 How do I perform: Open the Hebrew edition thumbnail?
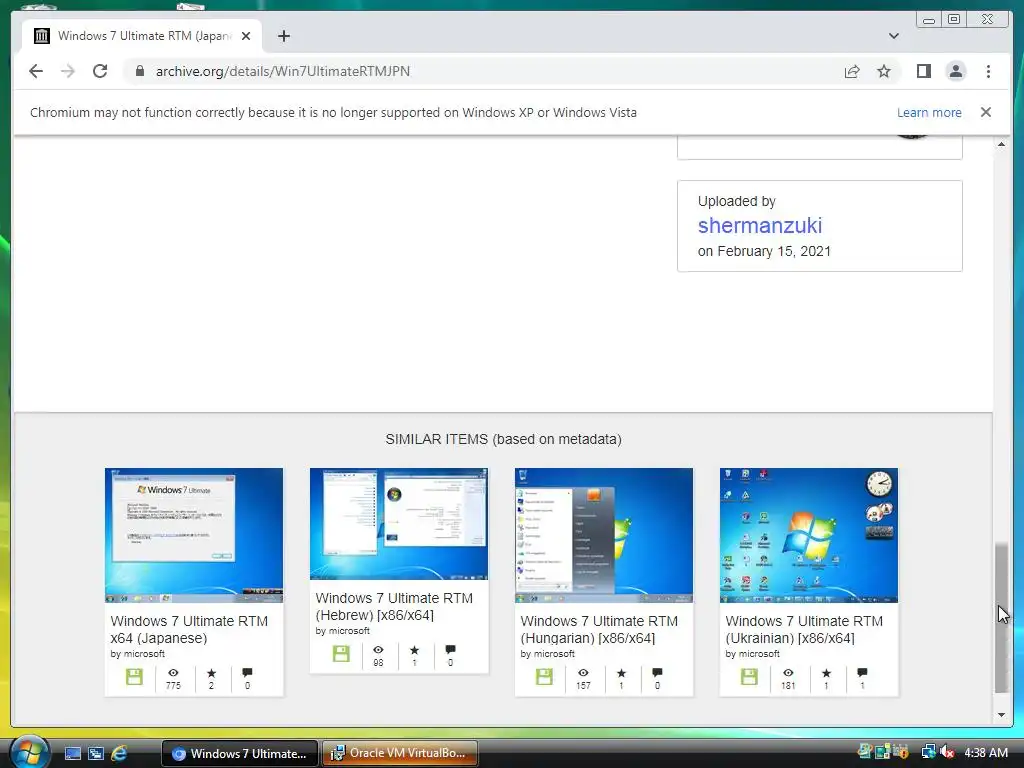click(x=399, y=524)
